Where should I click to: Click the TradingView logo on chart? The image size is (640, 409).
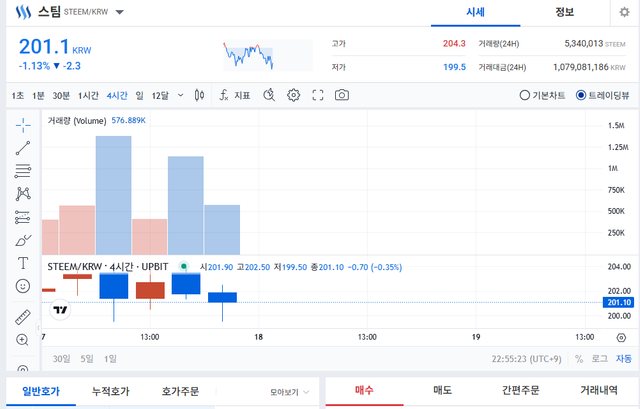60,310
